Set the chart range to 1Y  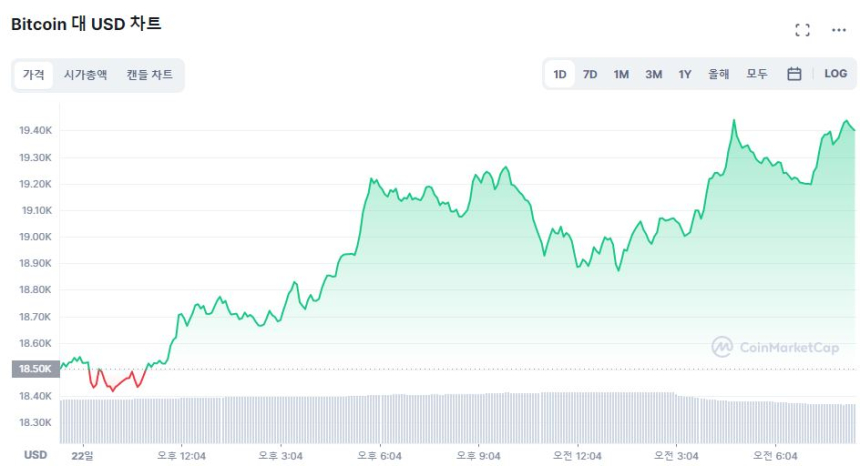685,74
